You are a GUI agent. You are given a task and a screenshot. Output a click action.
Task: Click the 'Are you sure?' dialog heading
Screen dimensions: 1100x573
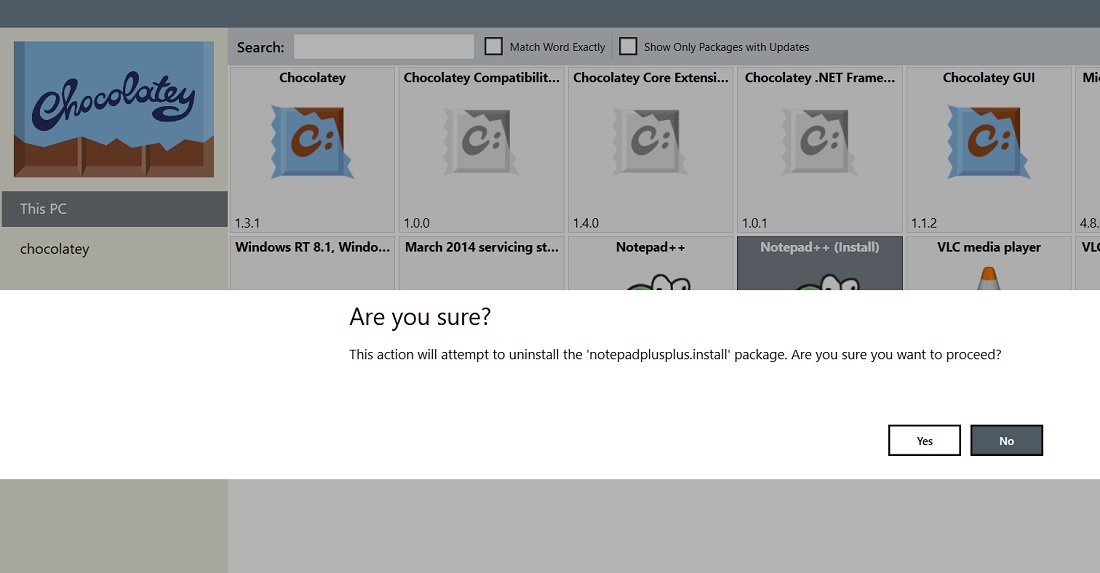pyautogui.click(x=420, y=317)
